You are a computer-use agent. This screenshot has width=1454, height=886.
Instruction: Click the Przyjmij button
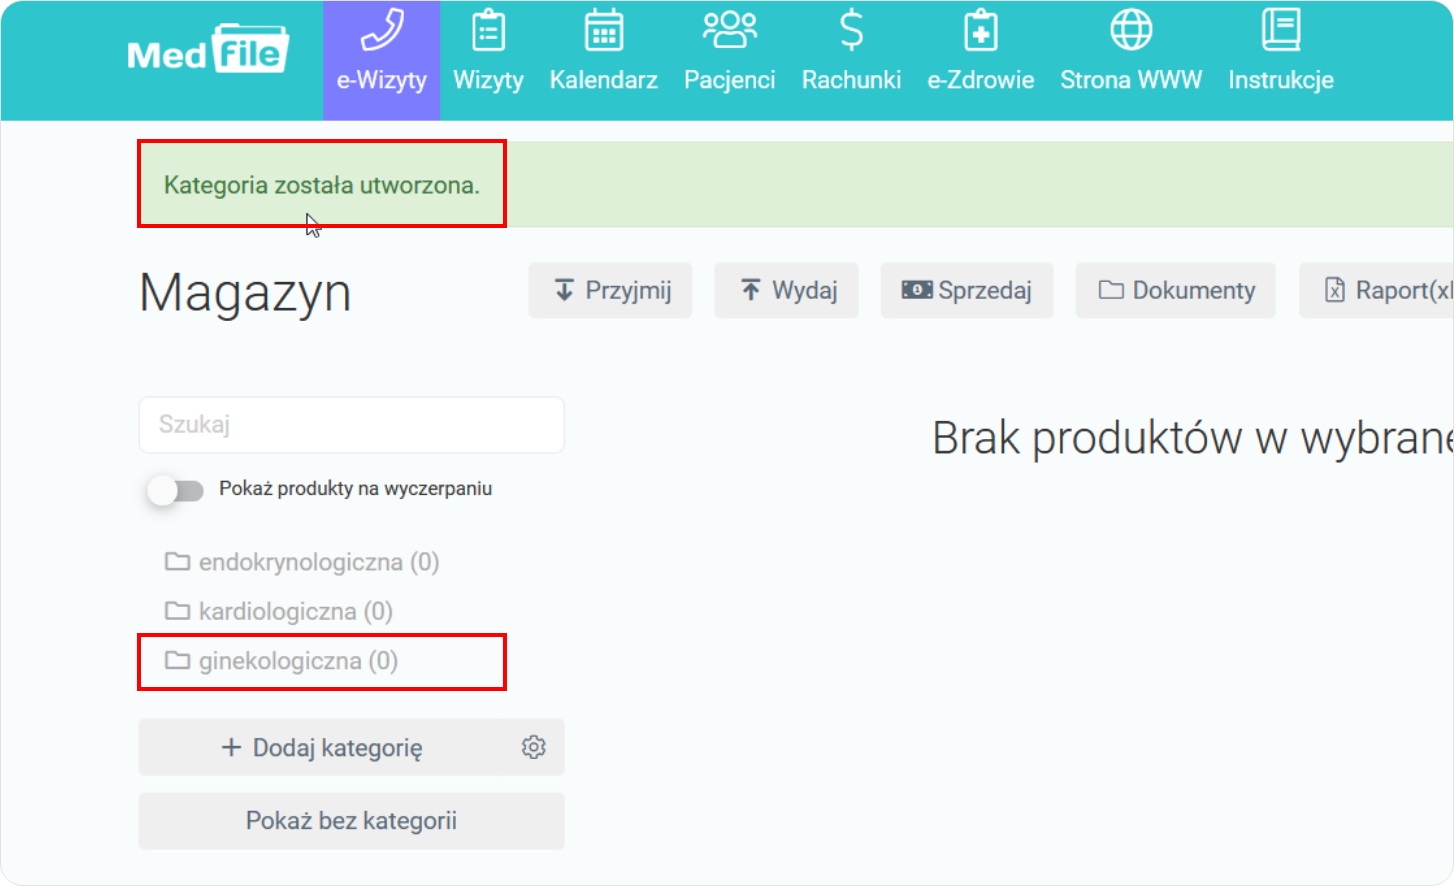610,291
